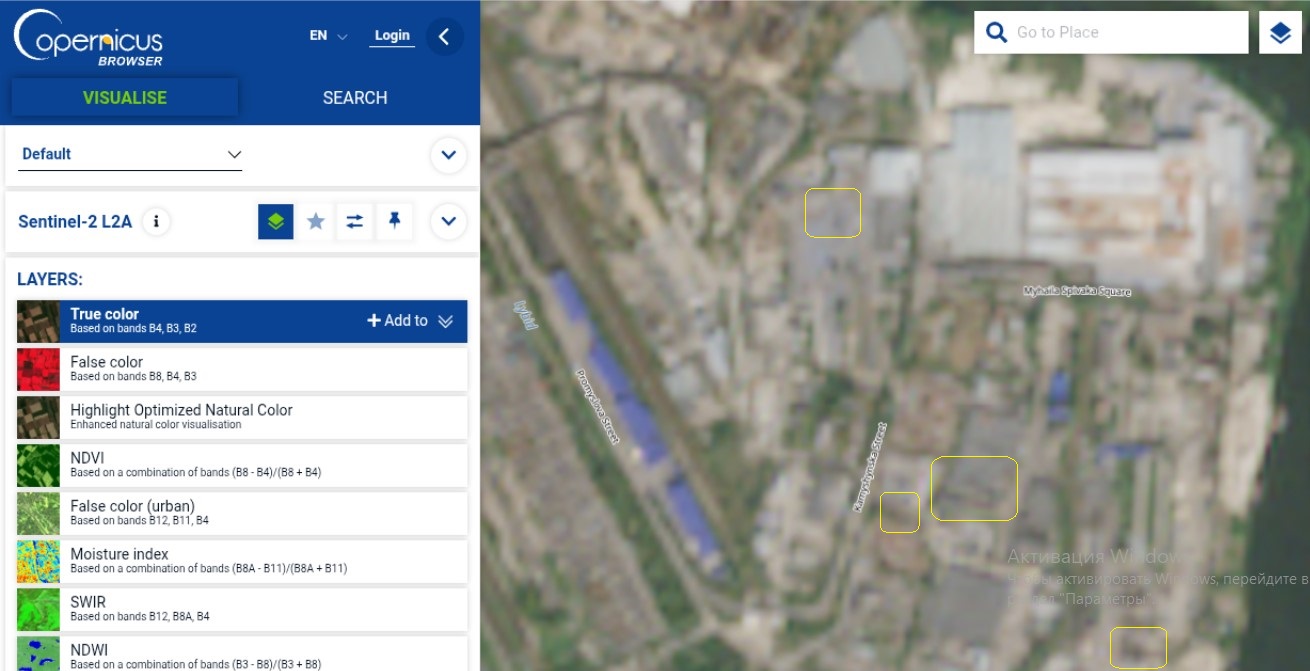Open the effects sliders icon
Image resolution: width=1310 pixels, height=671 pixels.
click(x=355, y=221)
